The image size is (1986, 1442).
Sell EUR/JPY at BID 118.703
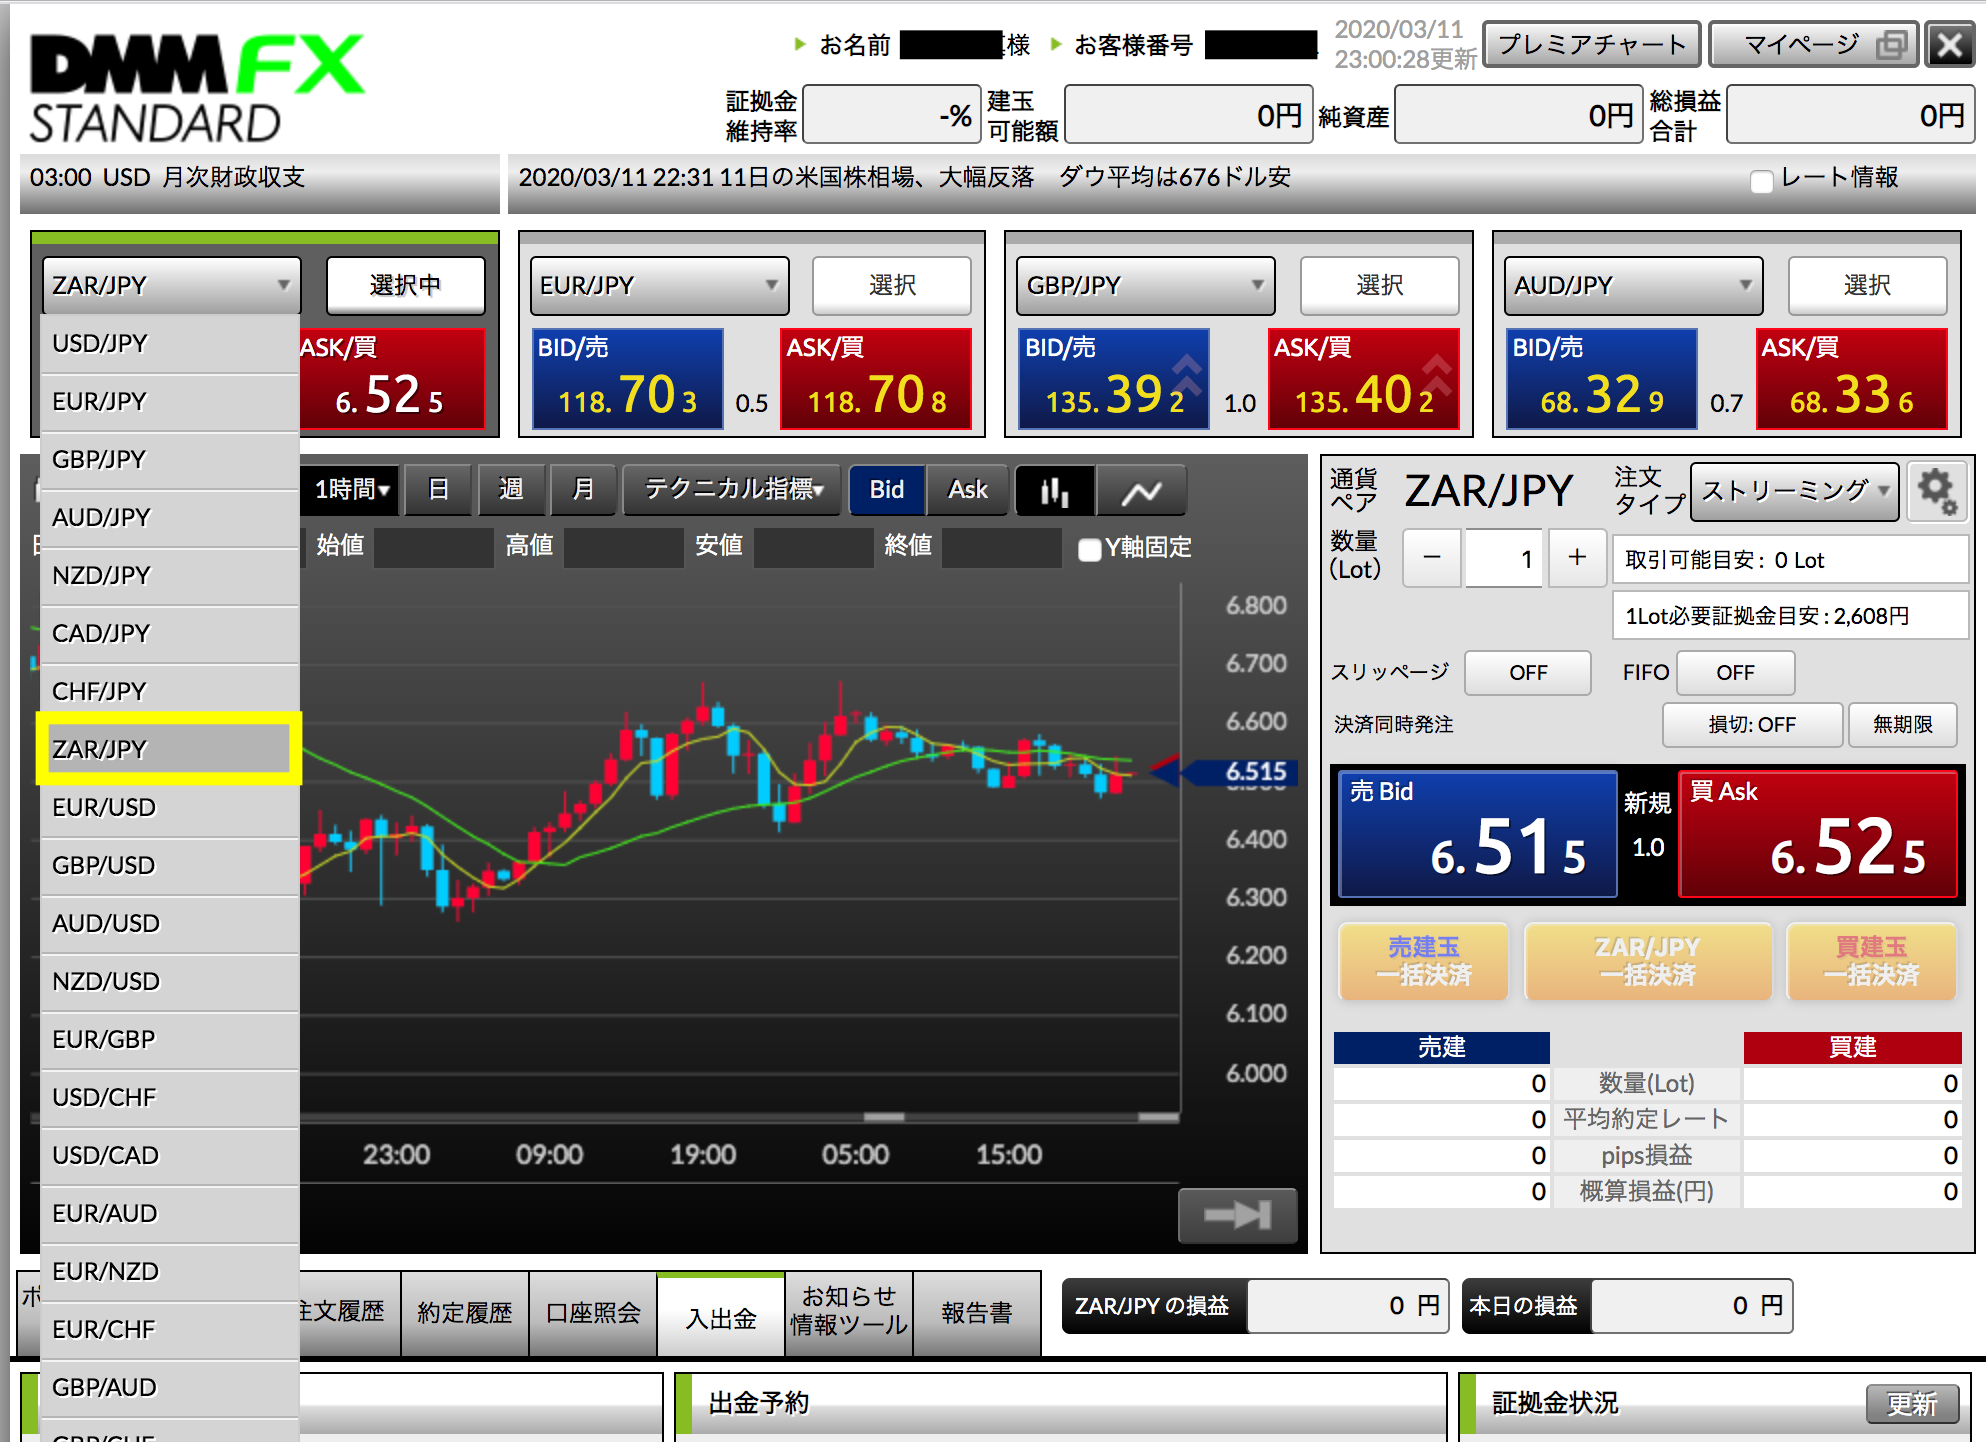pos(627,379)
